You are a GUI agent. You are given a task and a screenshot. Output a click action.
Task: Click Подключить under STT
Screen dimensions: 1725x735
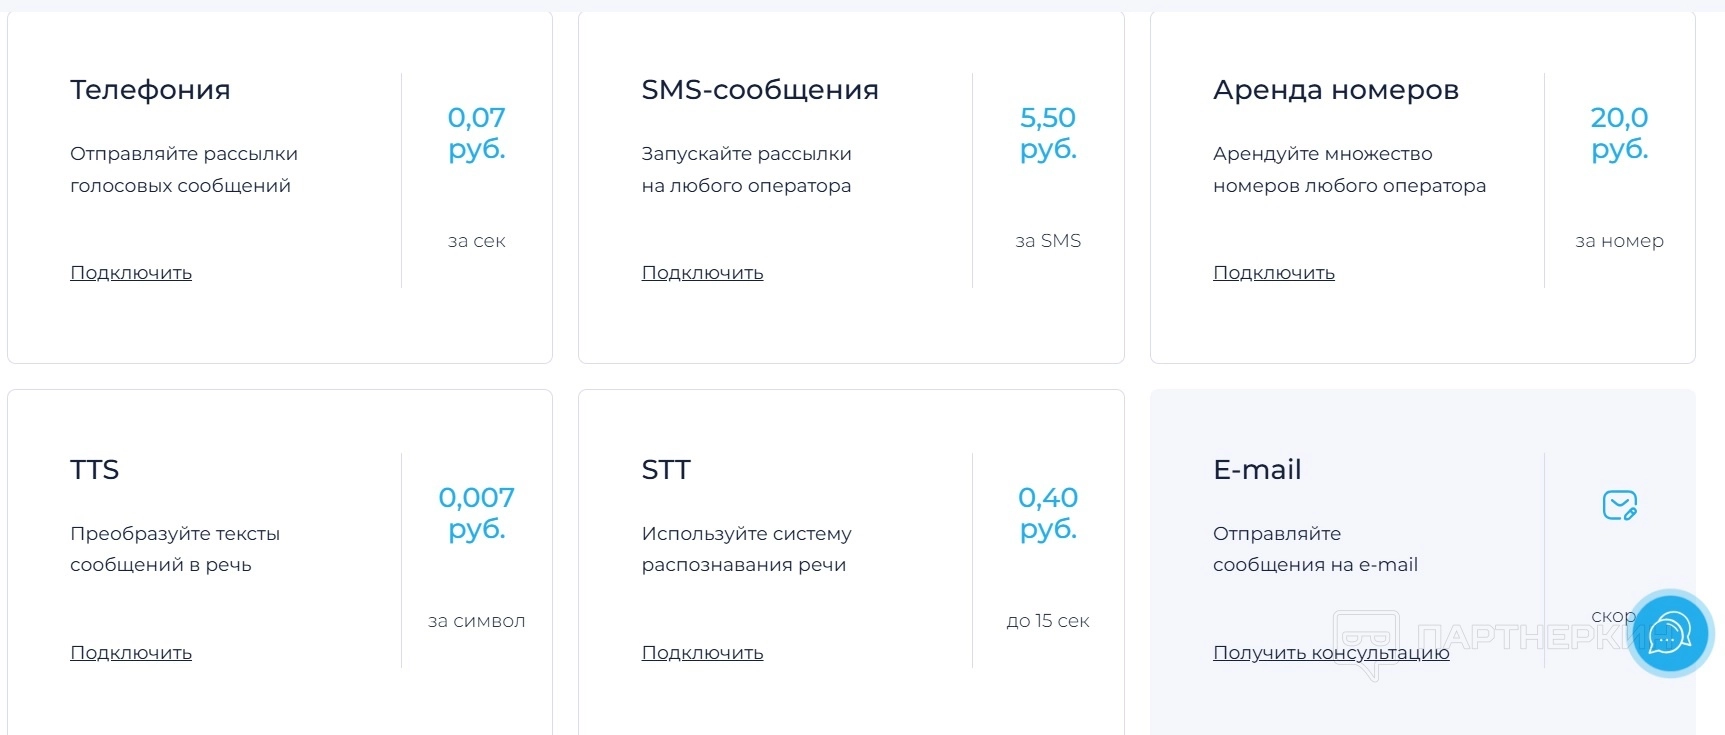702,653
